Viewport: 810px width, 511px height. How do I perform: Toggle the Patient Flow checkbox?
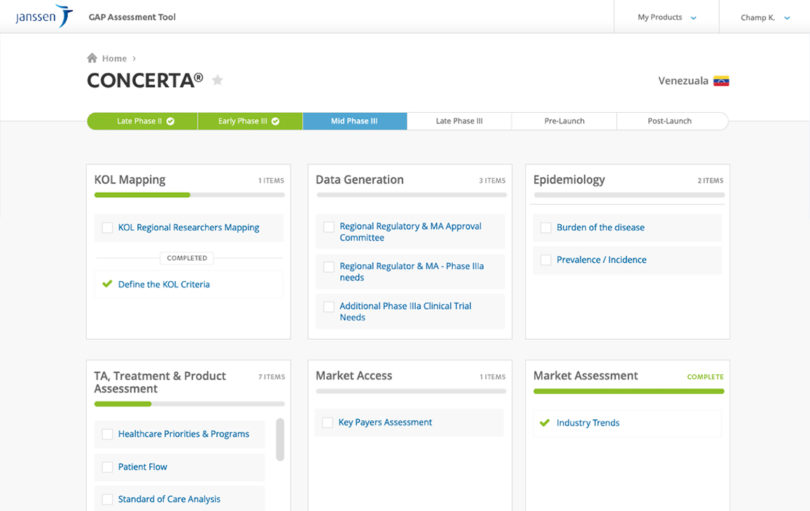(107, 467)
